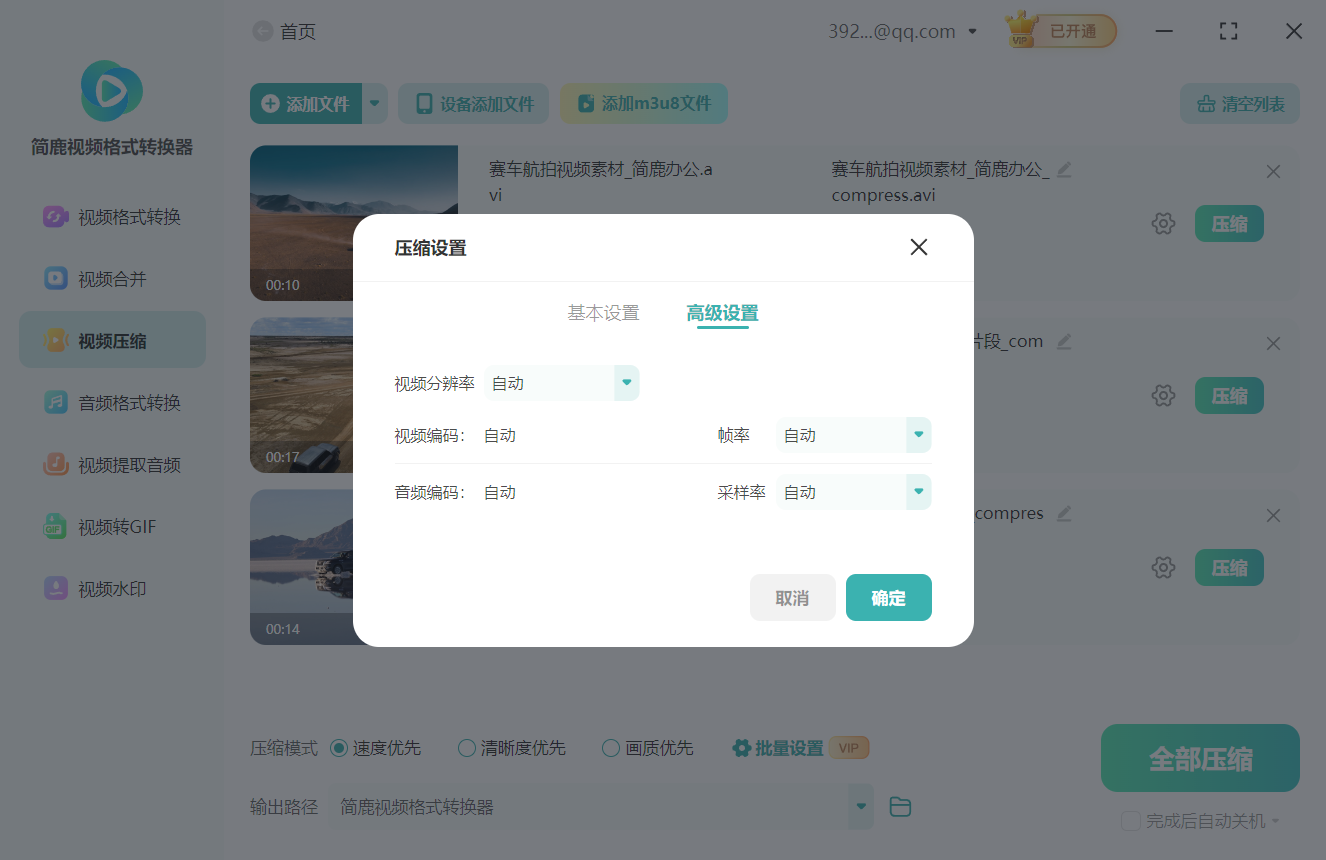Screen dimensions: 1326x860
Task: Start compressing all files via 全部压缩
Action: pos(1199,758)
